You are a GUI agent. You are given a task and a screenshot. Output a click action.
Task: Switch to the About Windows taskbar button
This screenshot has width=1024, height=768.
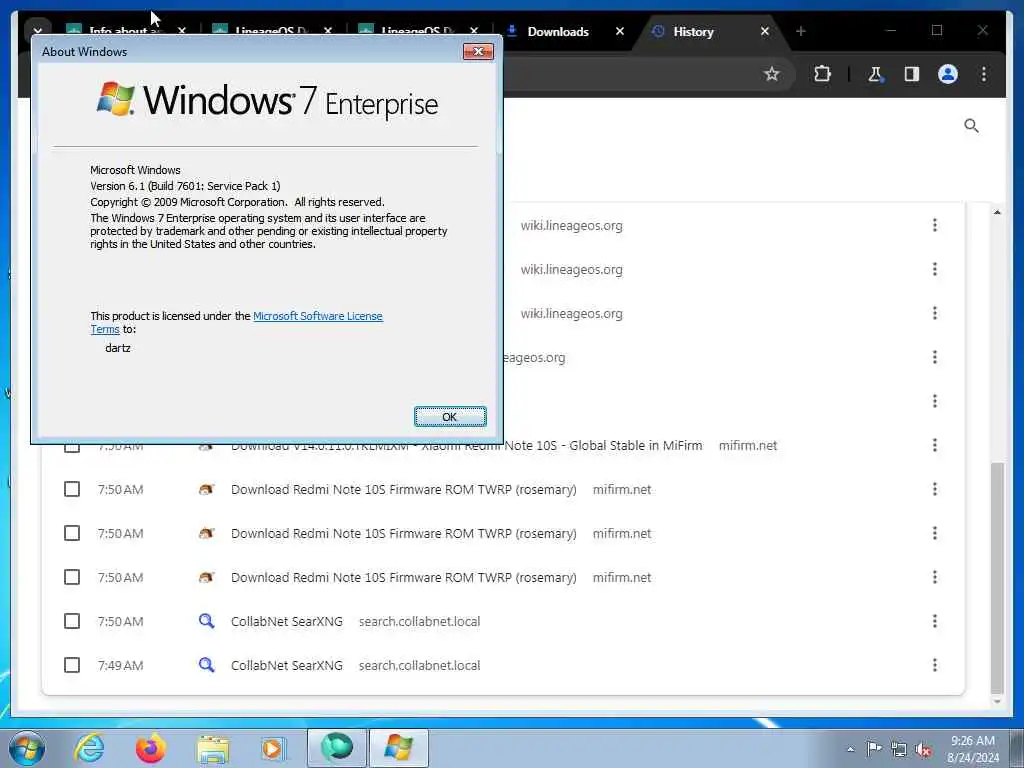click(398, 748)
